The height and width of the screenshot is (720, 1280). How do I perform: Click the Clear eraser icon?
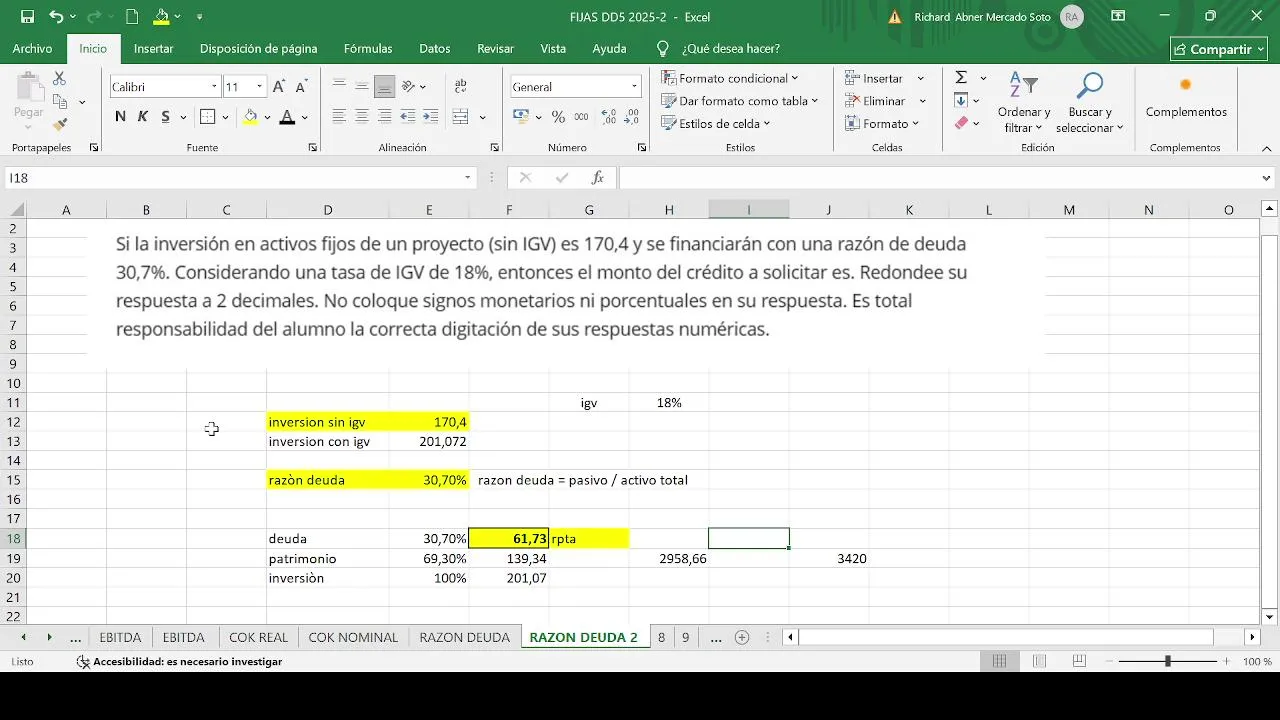961,124
